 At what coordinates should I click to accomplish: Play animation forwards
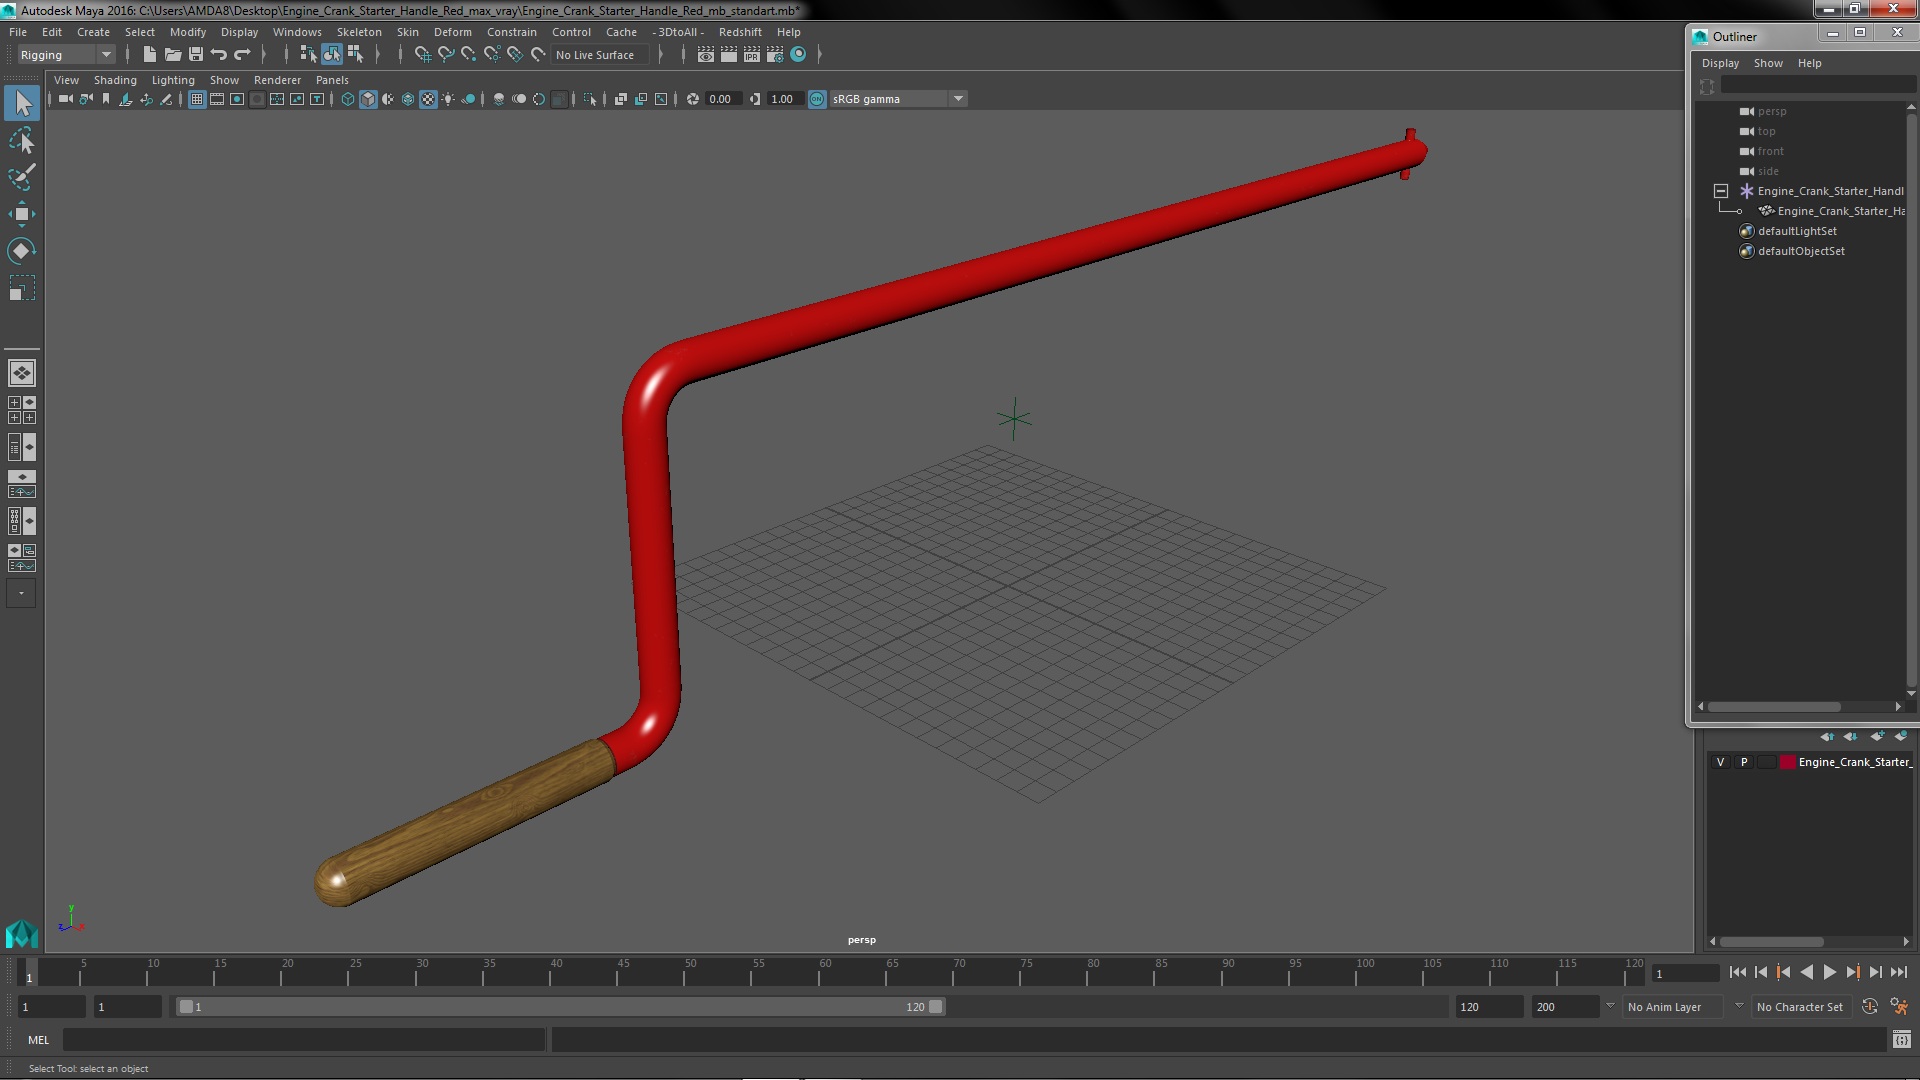(x=1829, y=972)
